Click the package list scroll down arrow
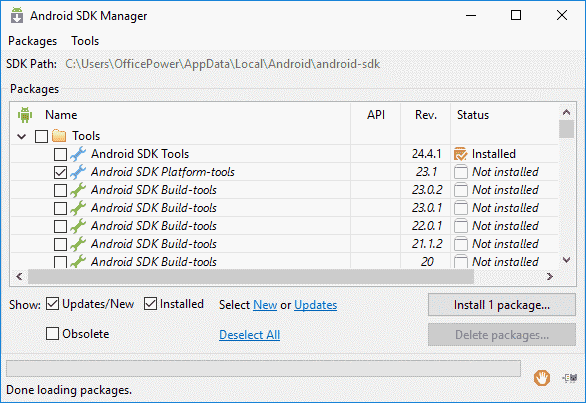The image size is (586, 403). 567,260
